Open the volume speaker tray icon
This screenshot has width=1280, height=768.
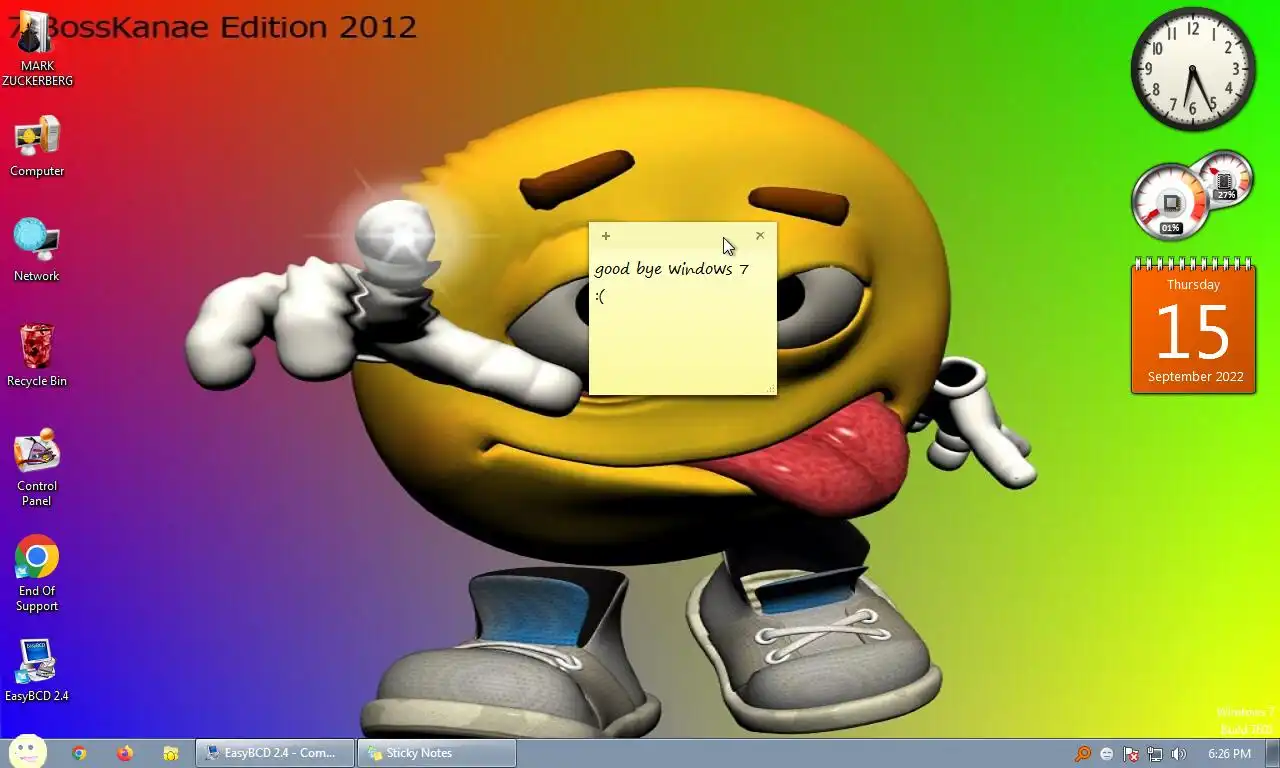[1179, 754]
